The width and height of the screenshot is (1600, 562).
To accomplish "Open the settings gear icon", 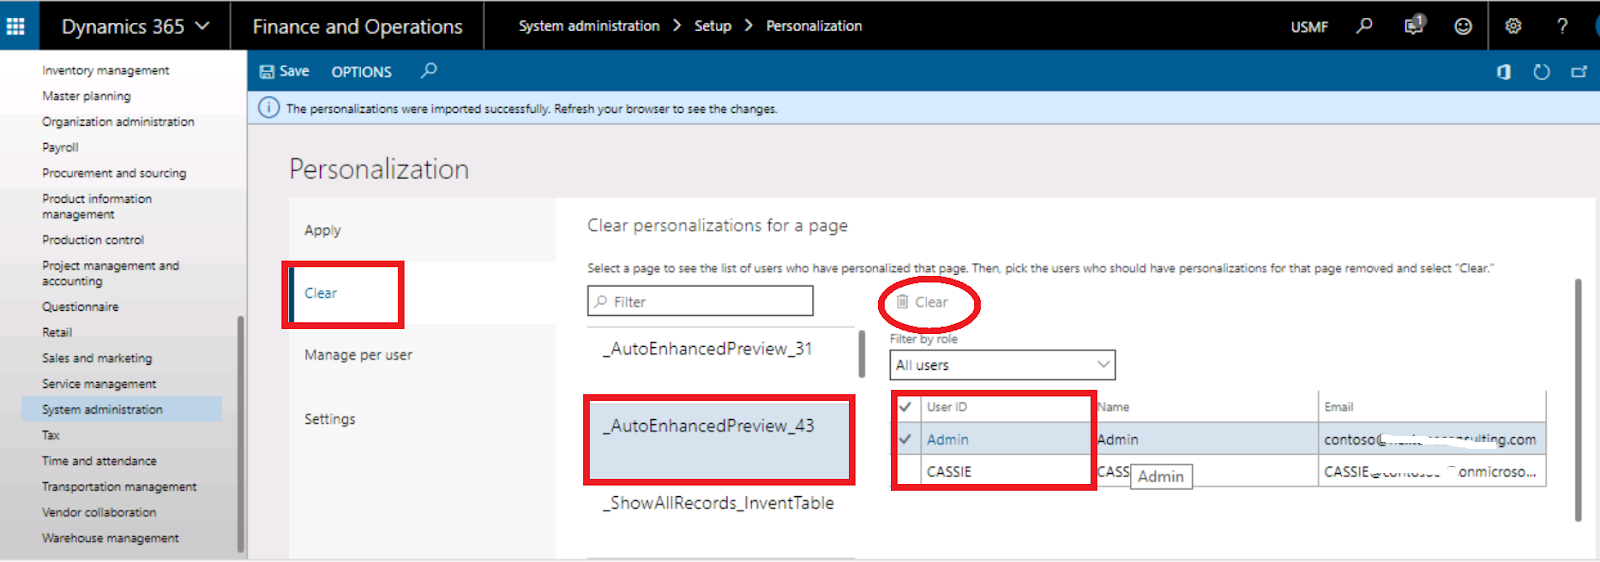I will (1513, 26).
